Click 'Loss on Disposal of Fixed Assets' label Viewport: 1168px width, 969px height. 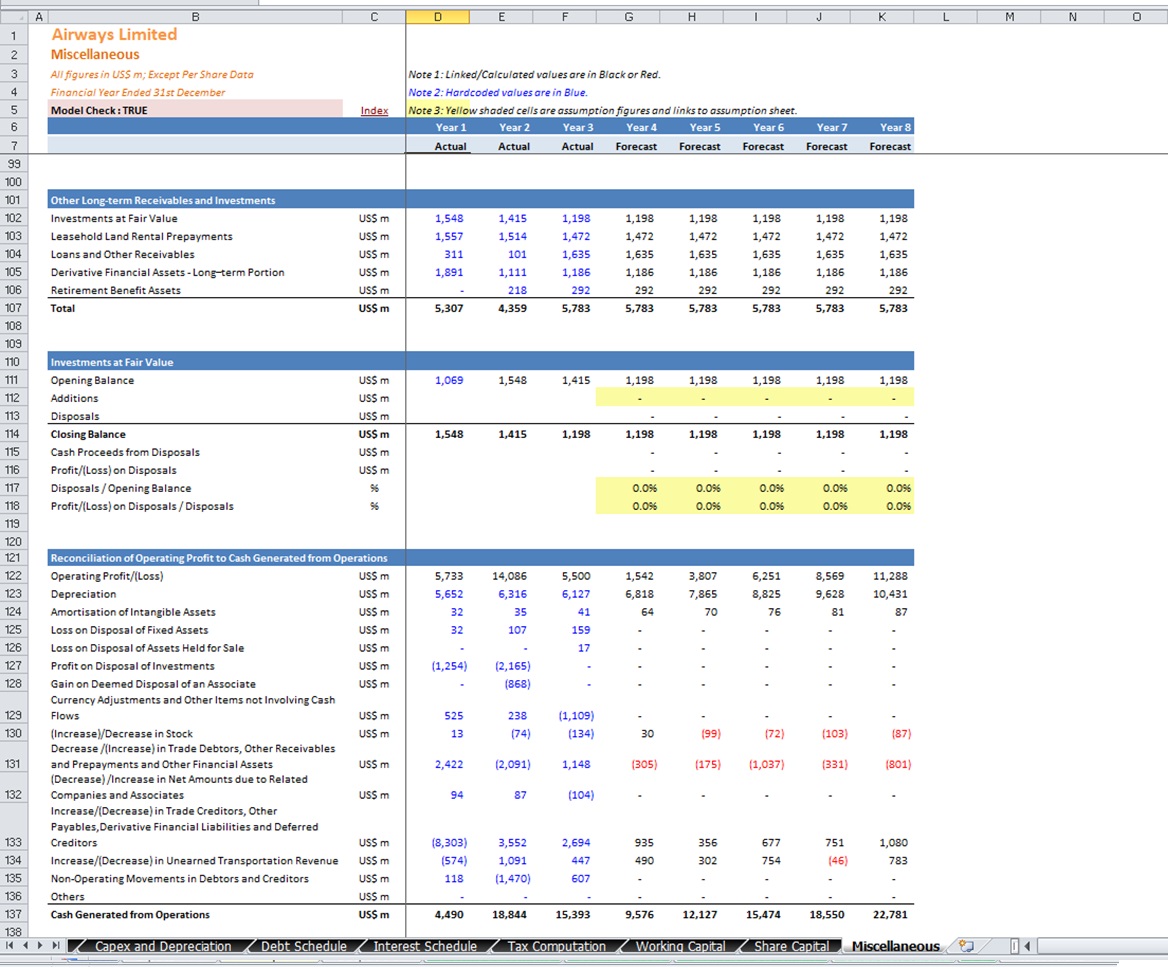click(x=130, y=630)
